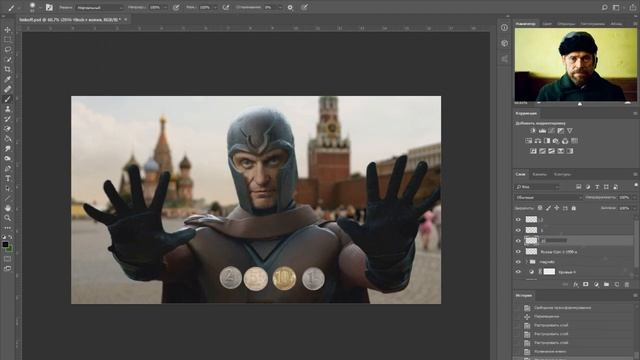The height and width of the screenshot is (360, 640).
Task: Open the layer blend mode dropdown
Action: pyautogui.click(x=549, y=198)
